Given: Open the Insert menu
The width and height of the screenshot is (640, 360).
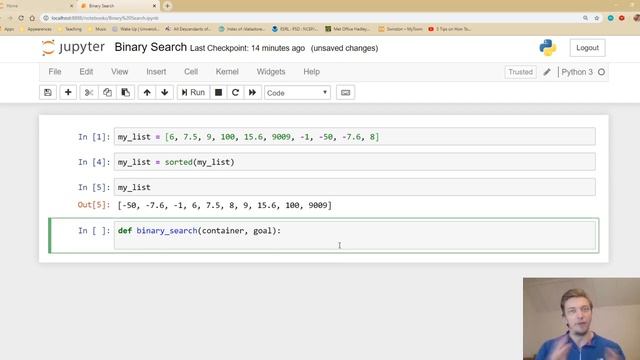Looking at the screenshot, I should coord(156,72).
